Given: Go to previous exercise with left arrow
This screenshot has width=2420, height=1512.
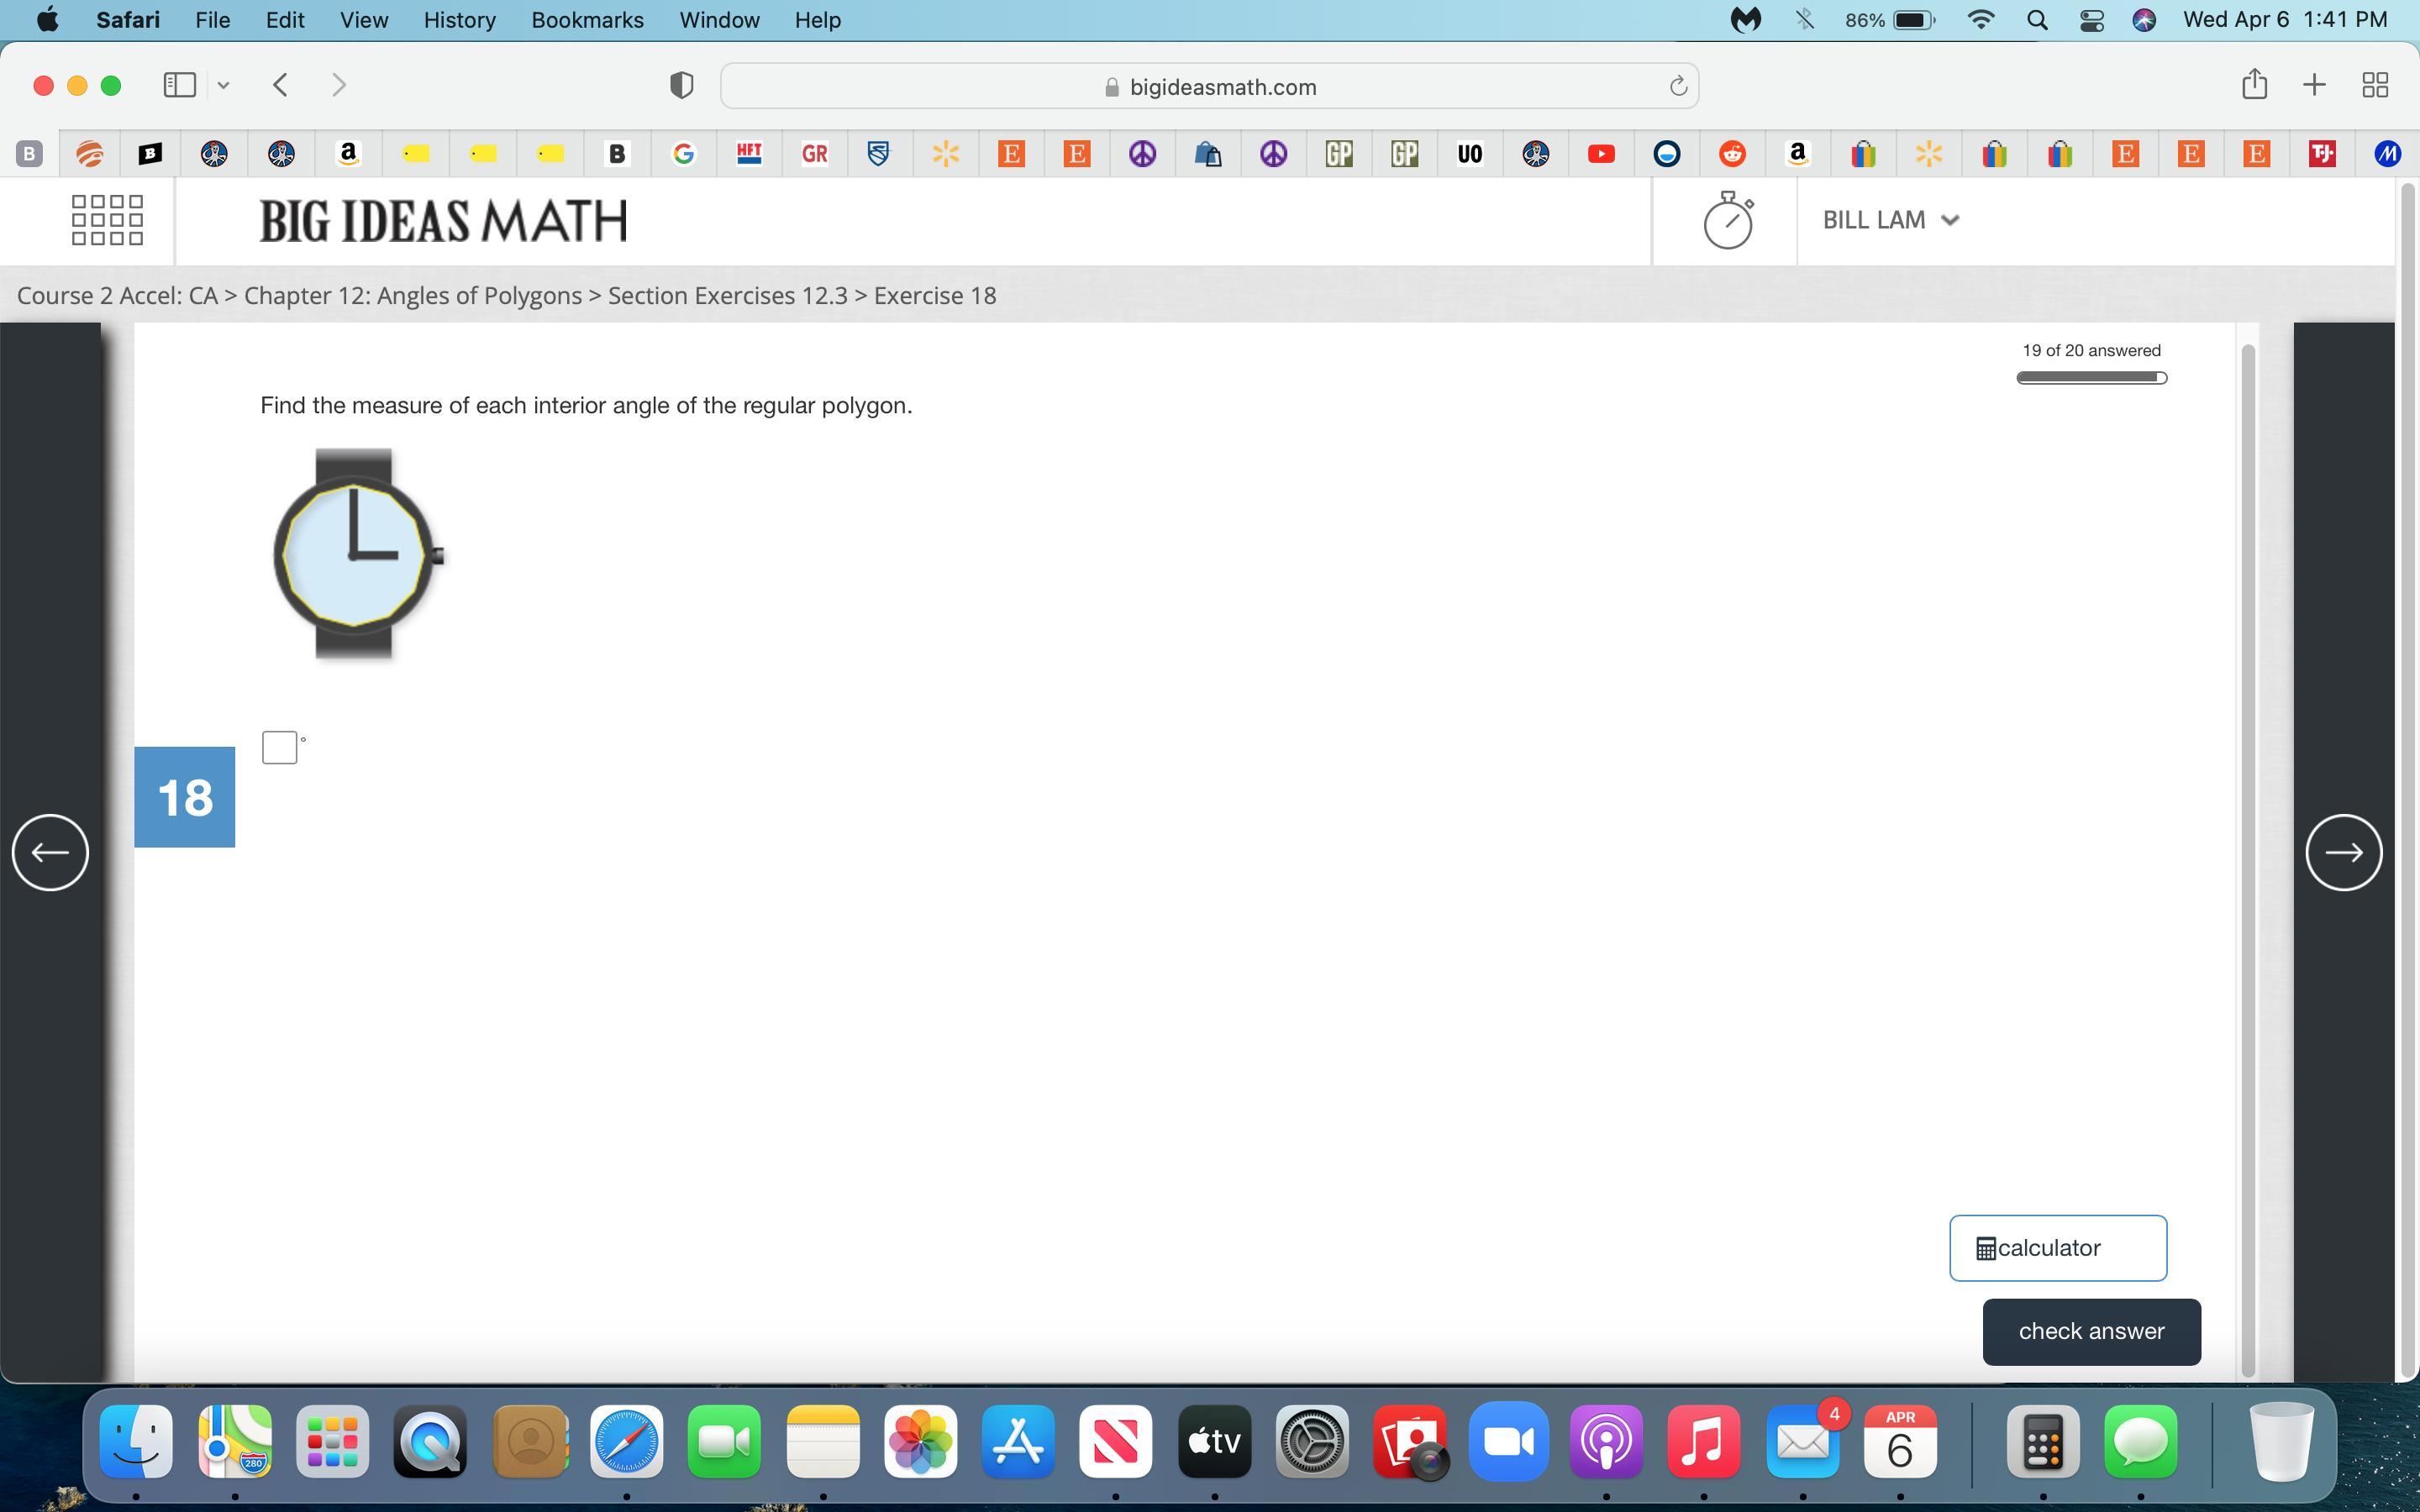Looking at the screenshot, I should [x=50, y=852].
